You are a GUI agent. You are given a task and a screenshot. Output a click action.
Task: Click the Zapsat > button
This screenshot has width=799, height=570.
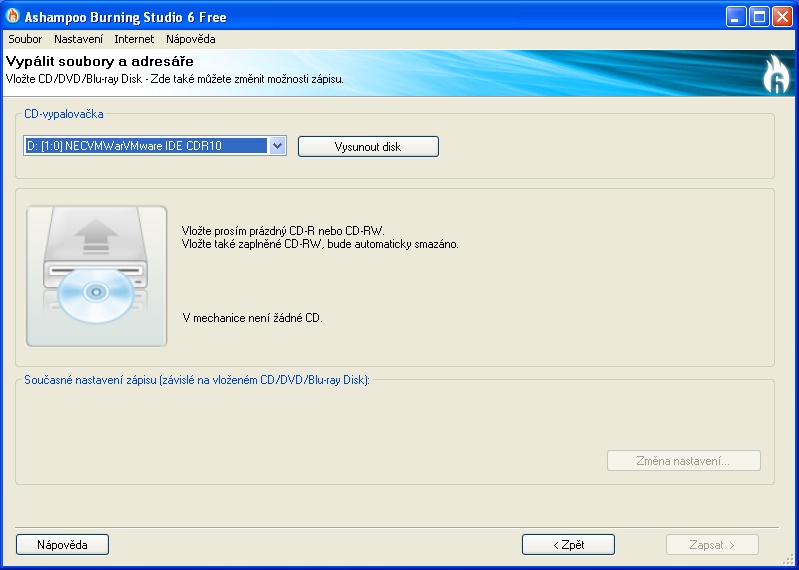(712, 545)
